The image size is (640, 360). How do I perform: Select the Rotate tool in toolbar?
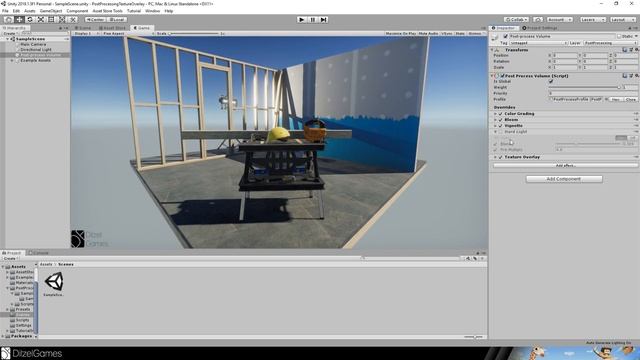click(x=29, y=20)
